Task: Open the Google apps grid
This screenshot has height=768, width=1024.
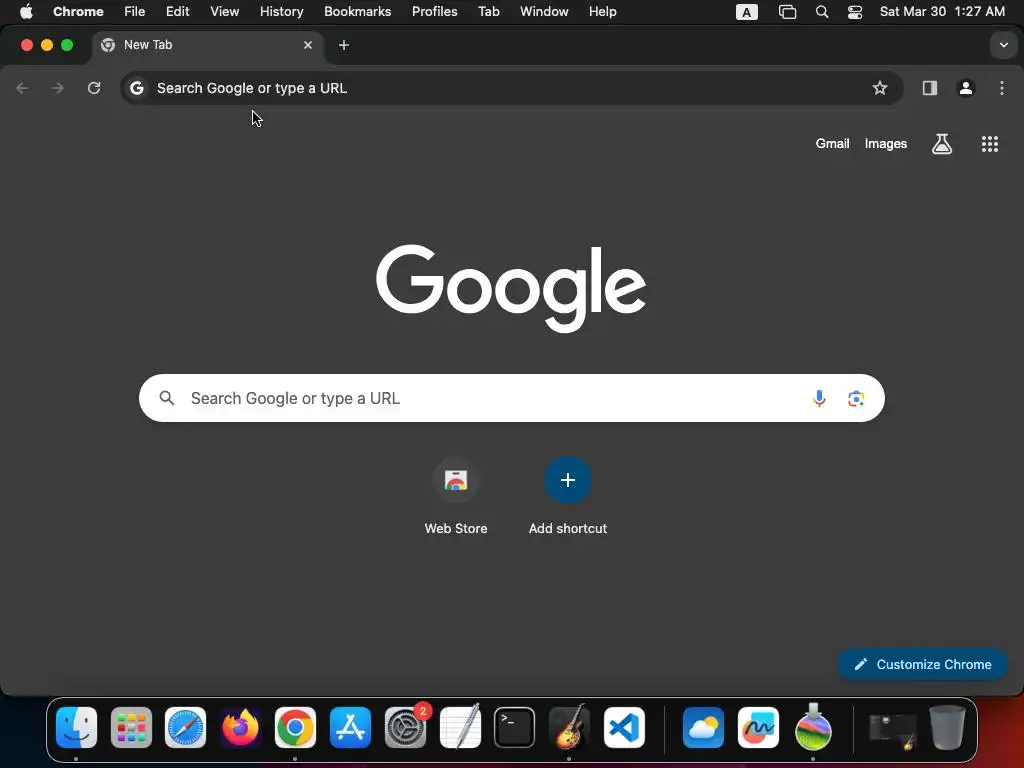Action: pos(990,144)
